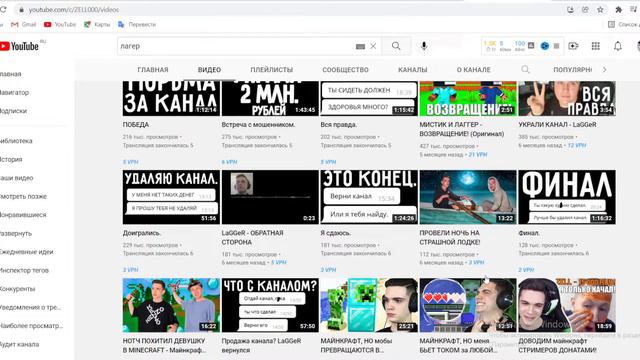Open Ежедневные идеи in the sidebar
The width and height of the screenshot is (640, 360).
click(x=27, y=252)
